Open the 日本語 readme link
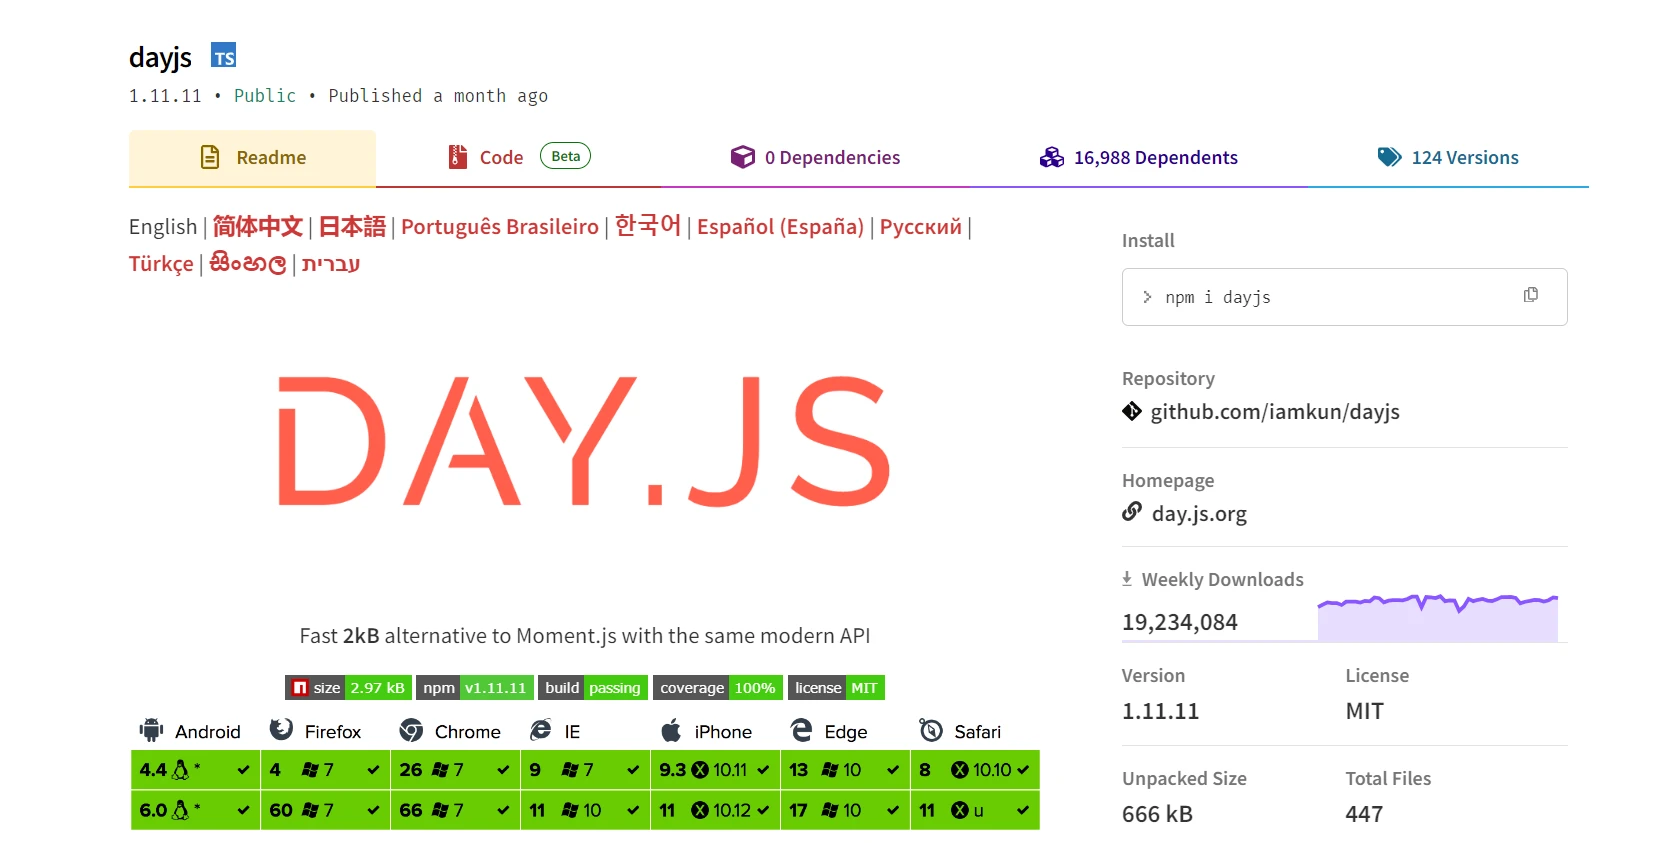This screenshot has height=843, width=1677. pos(352,227)
